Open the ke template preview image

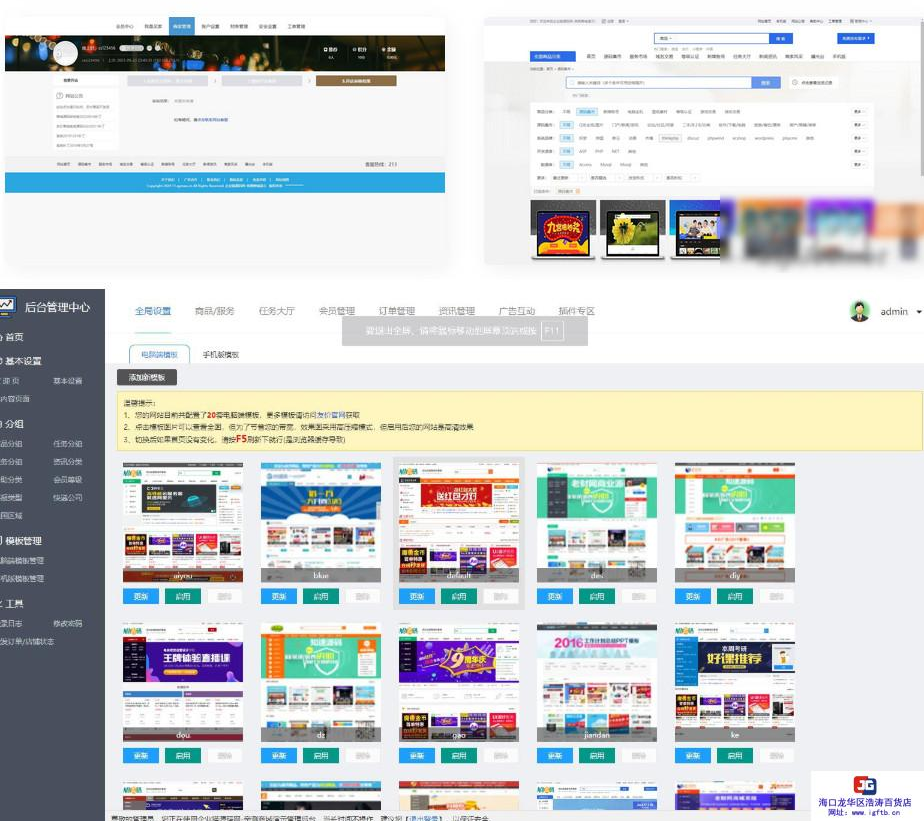coord(734,680)
